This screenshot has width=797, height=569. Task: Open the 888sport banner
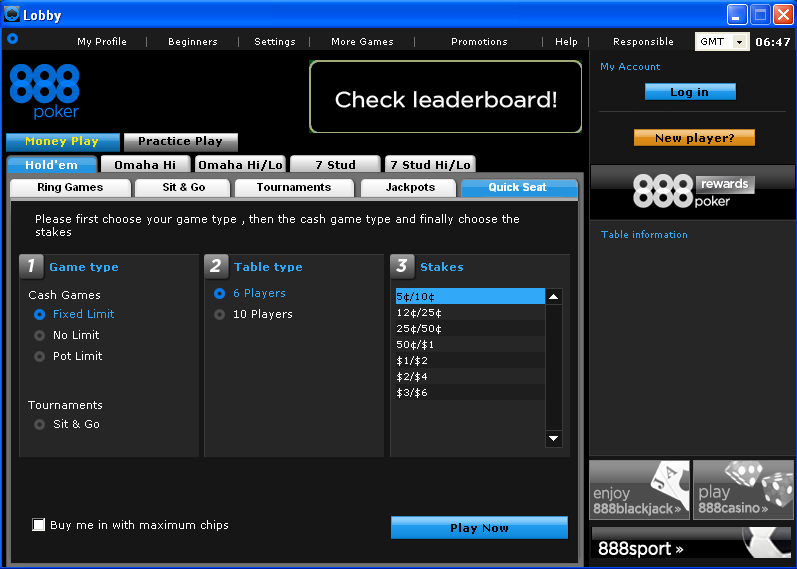pyautogui.click(x=692, y=543)
